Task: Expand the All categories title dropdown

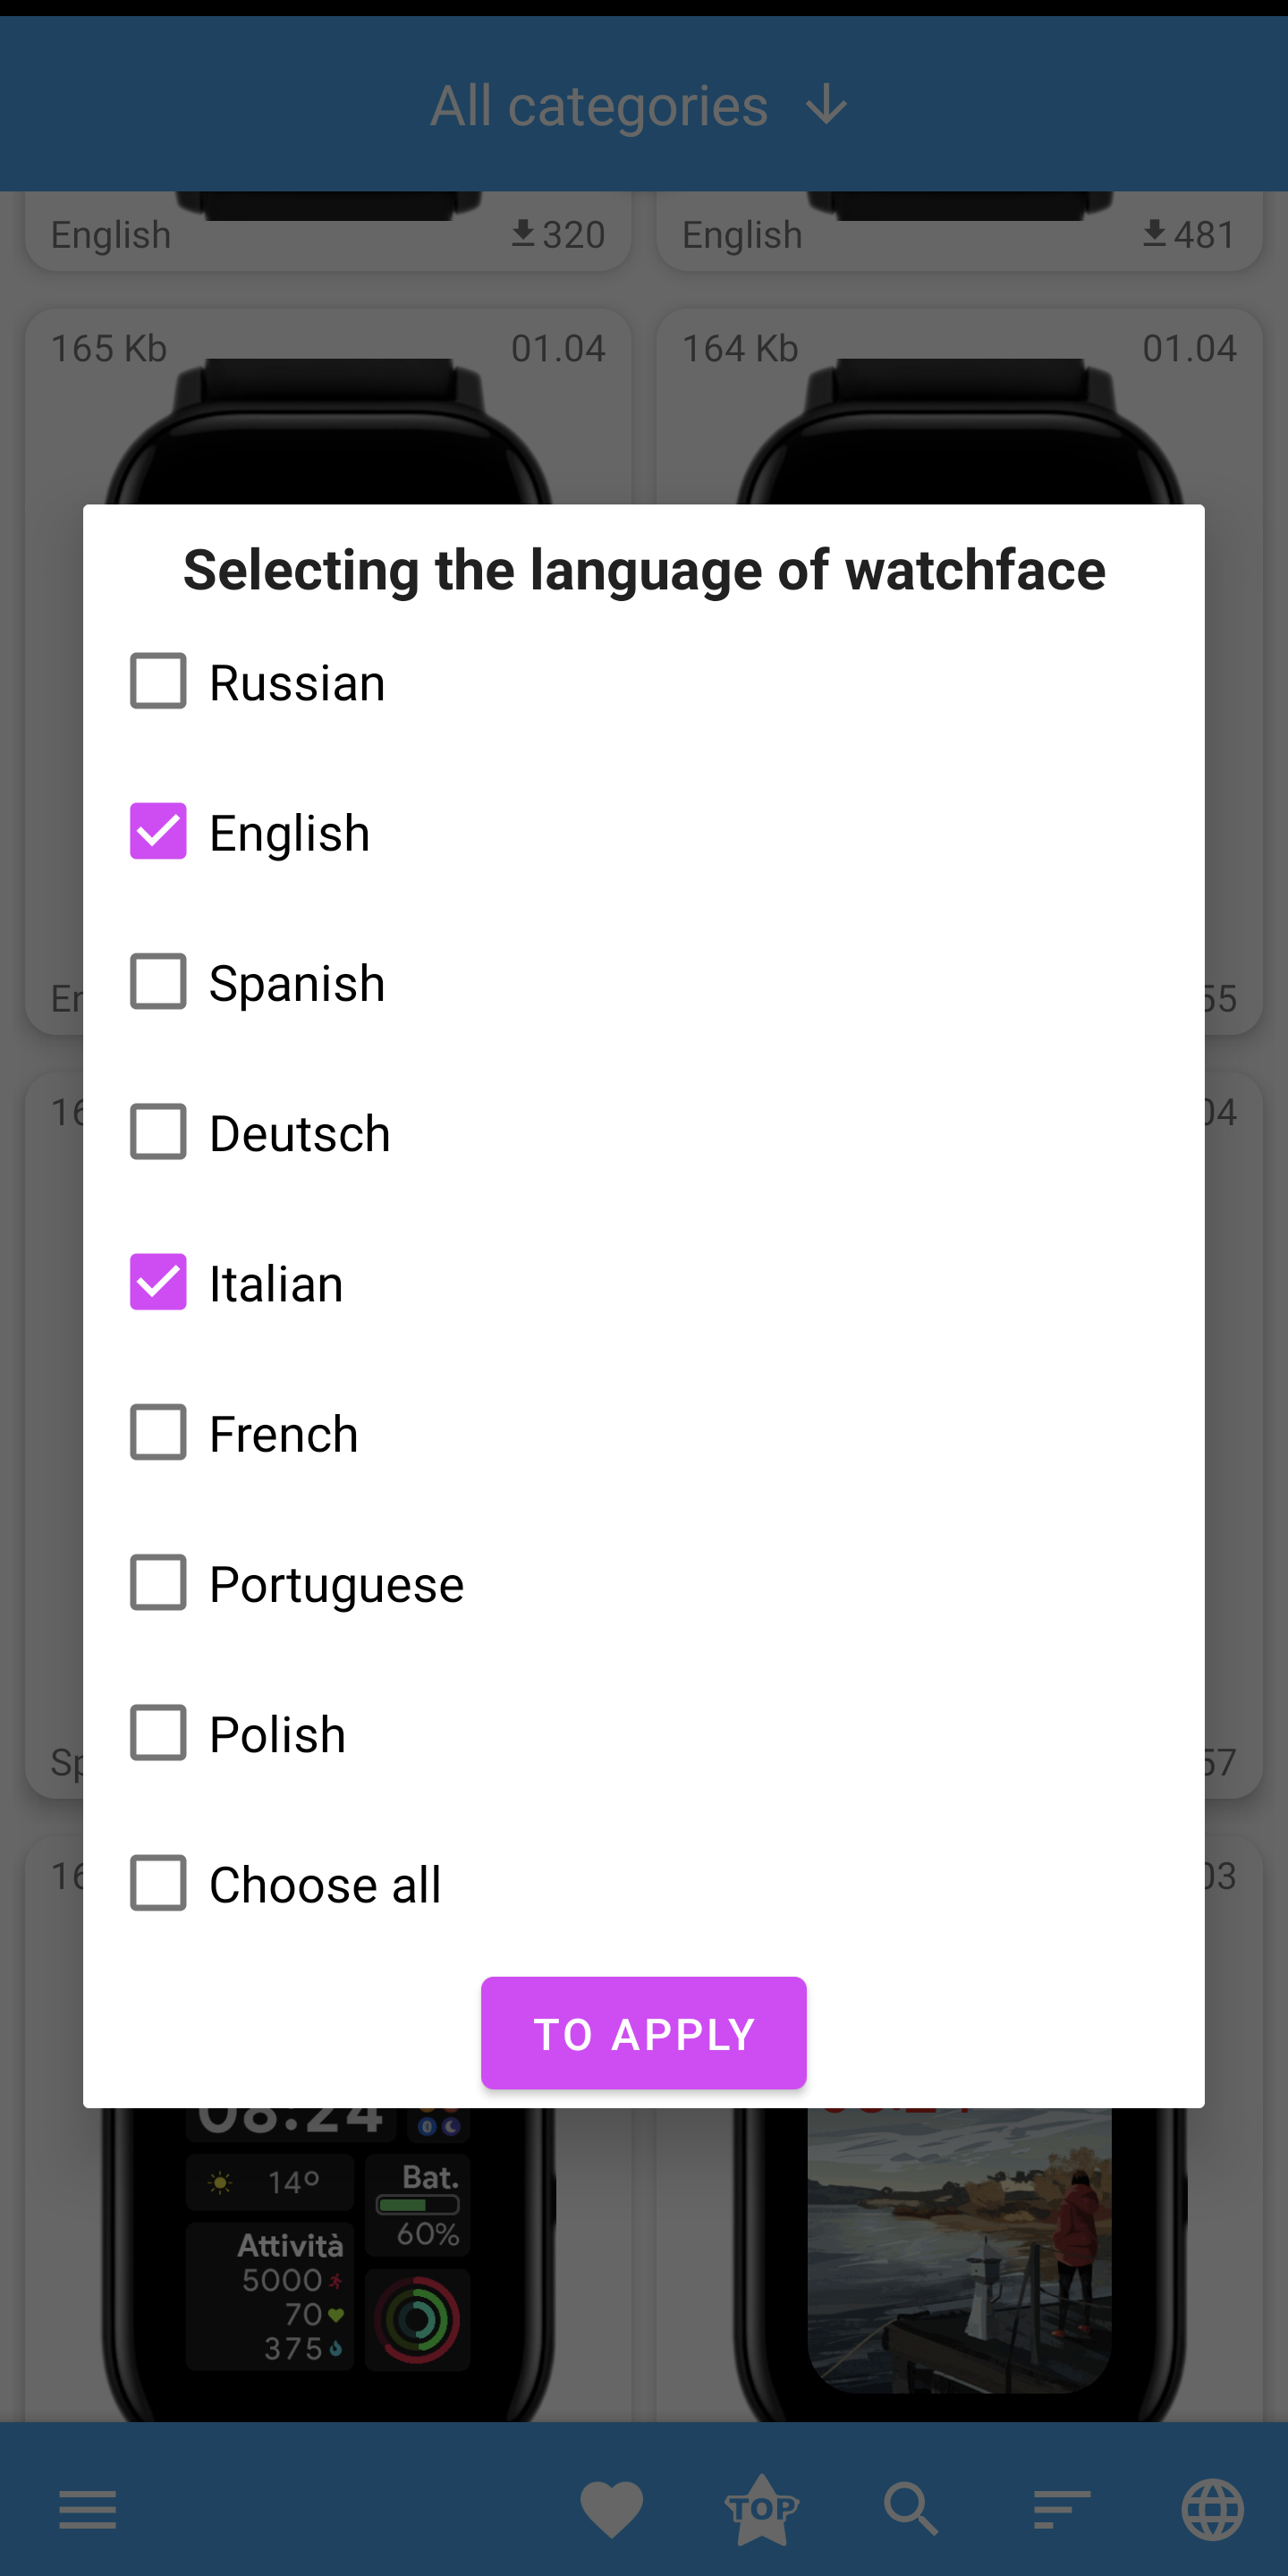Action: pos(599,106)
